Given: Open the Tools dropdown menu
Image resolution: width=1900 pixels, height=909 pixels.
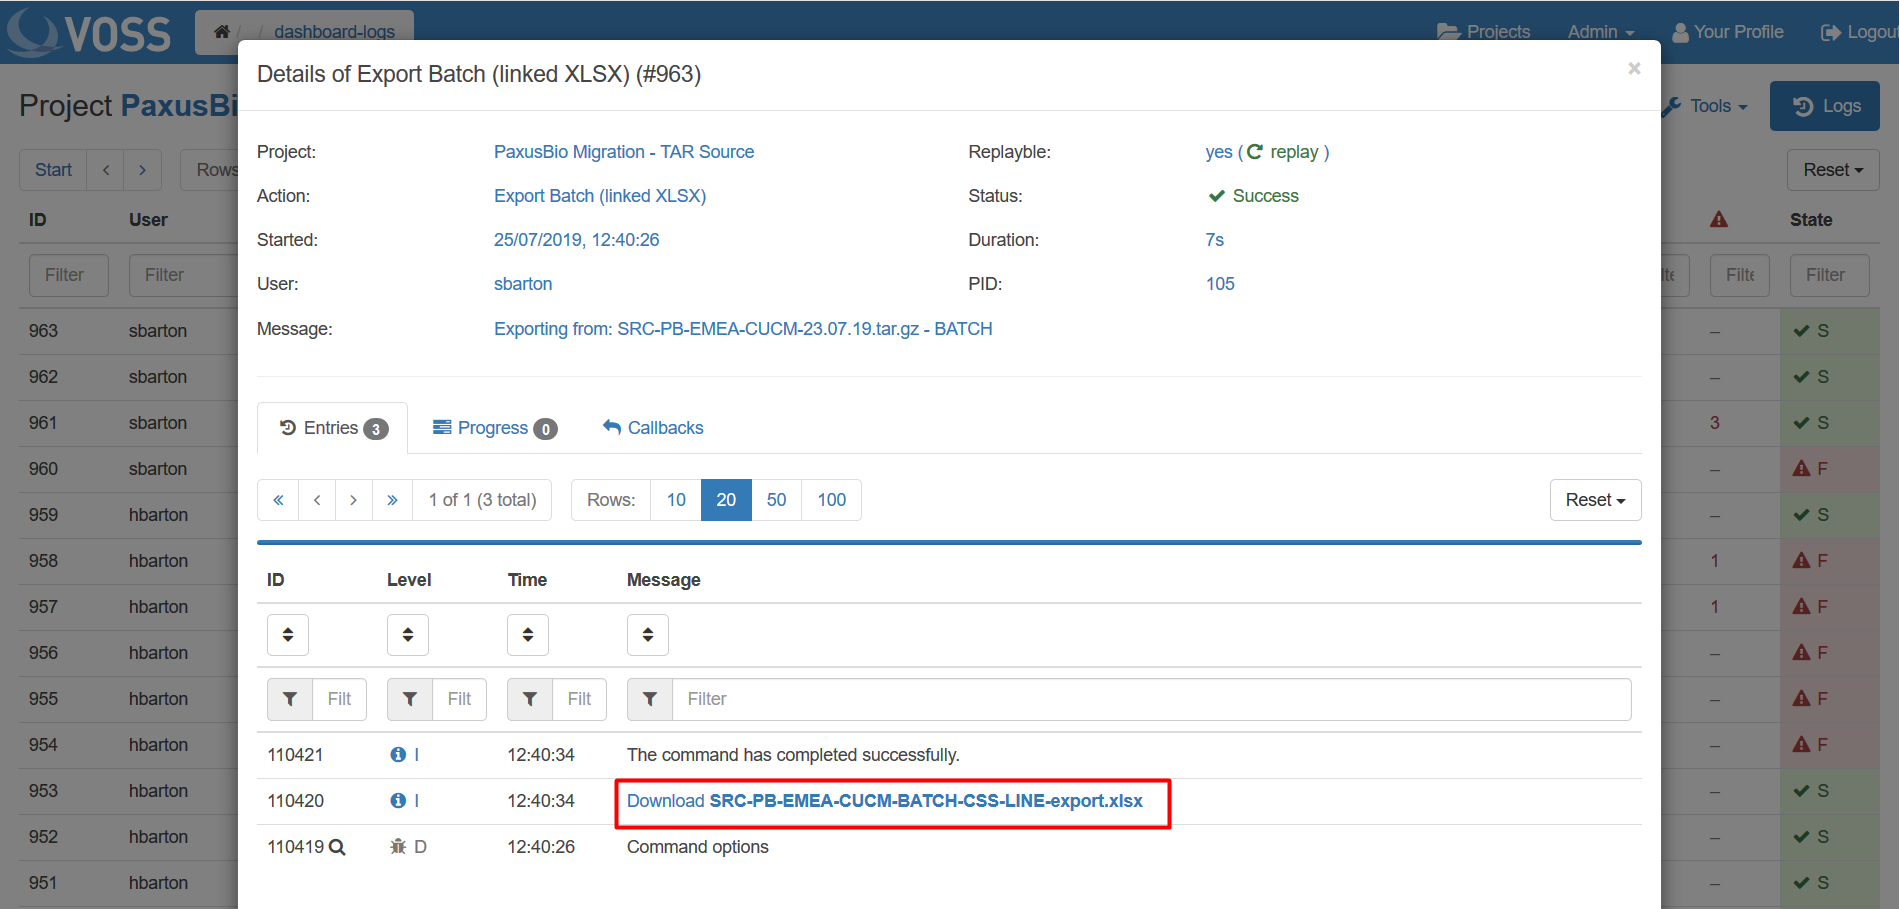Looking at the screenshot, I should 1709,106.
